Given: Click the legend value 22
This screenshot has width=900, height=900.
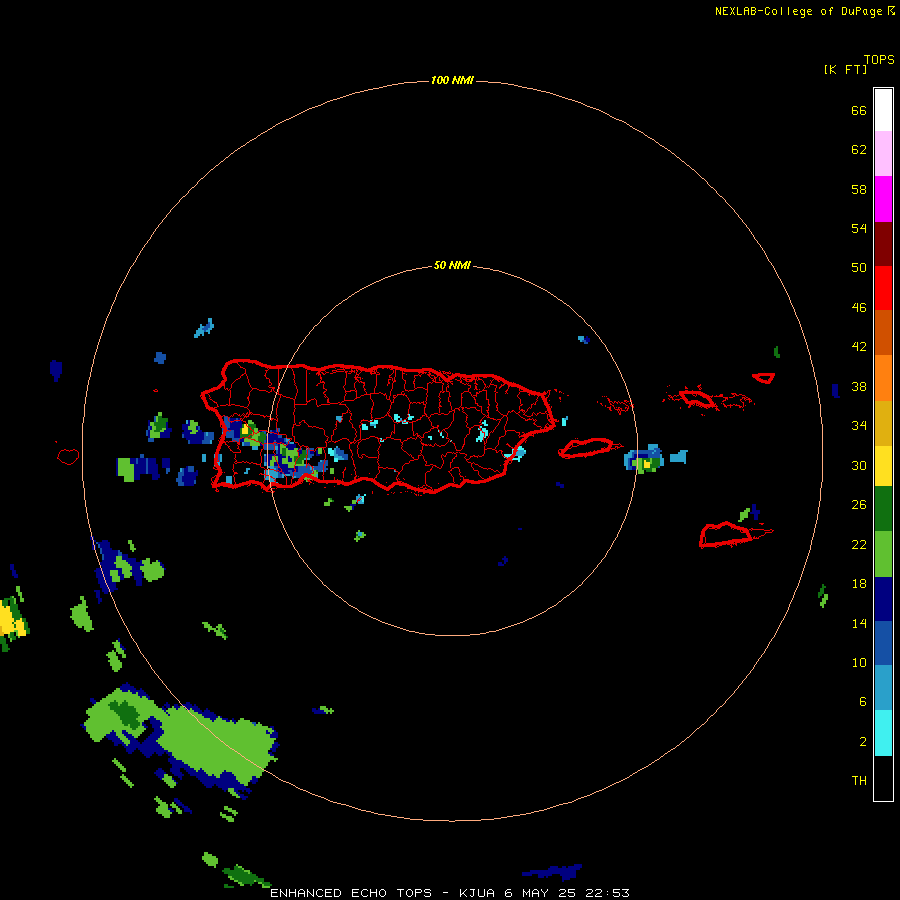Looking at the screenshot, I should click(859, 545).
